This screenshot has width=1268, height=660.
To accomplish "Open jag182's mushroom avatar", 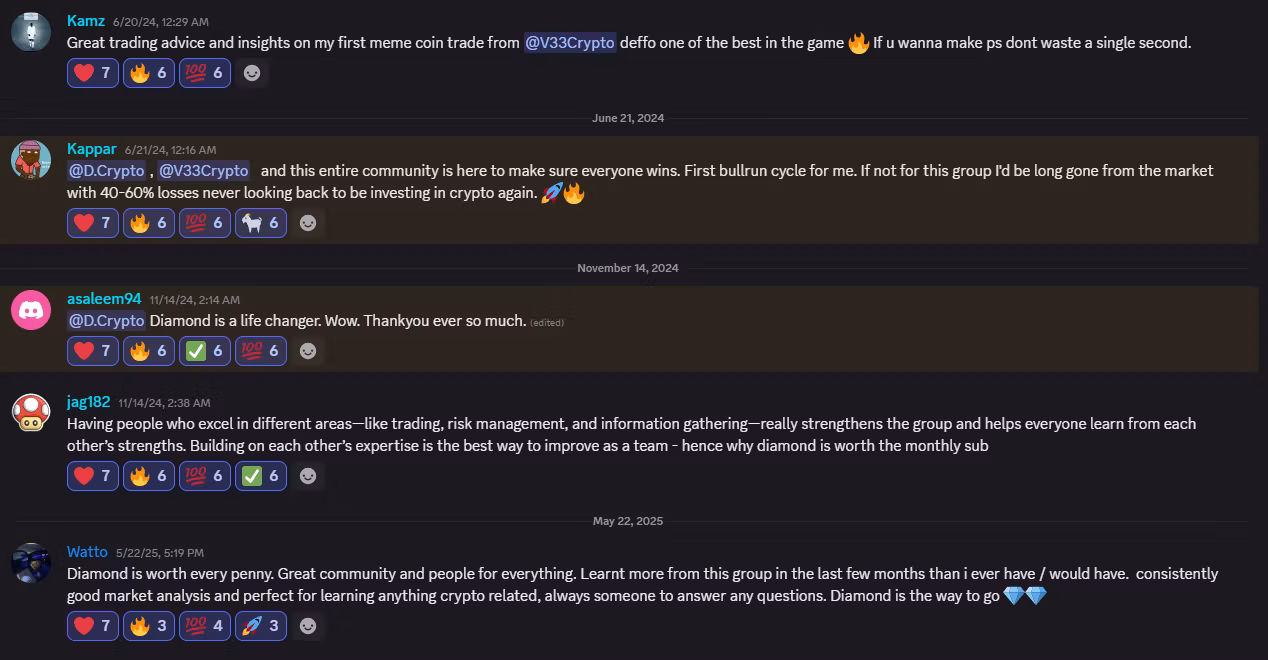I will click(x=31, y=412).
